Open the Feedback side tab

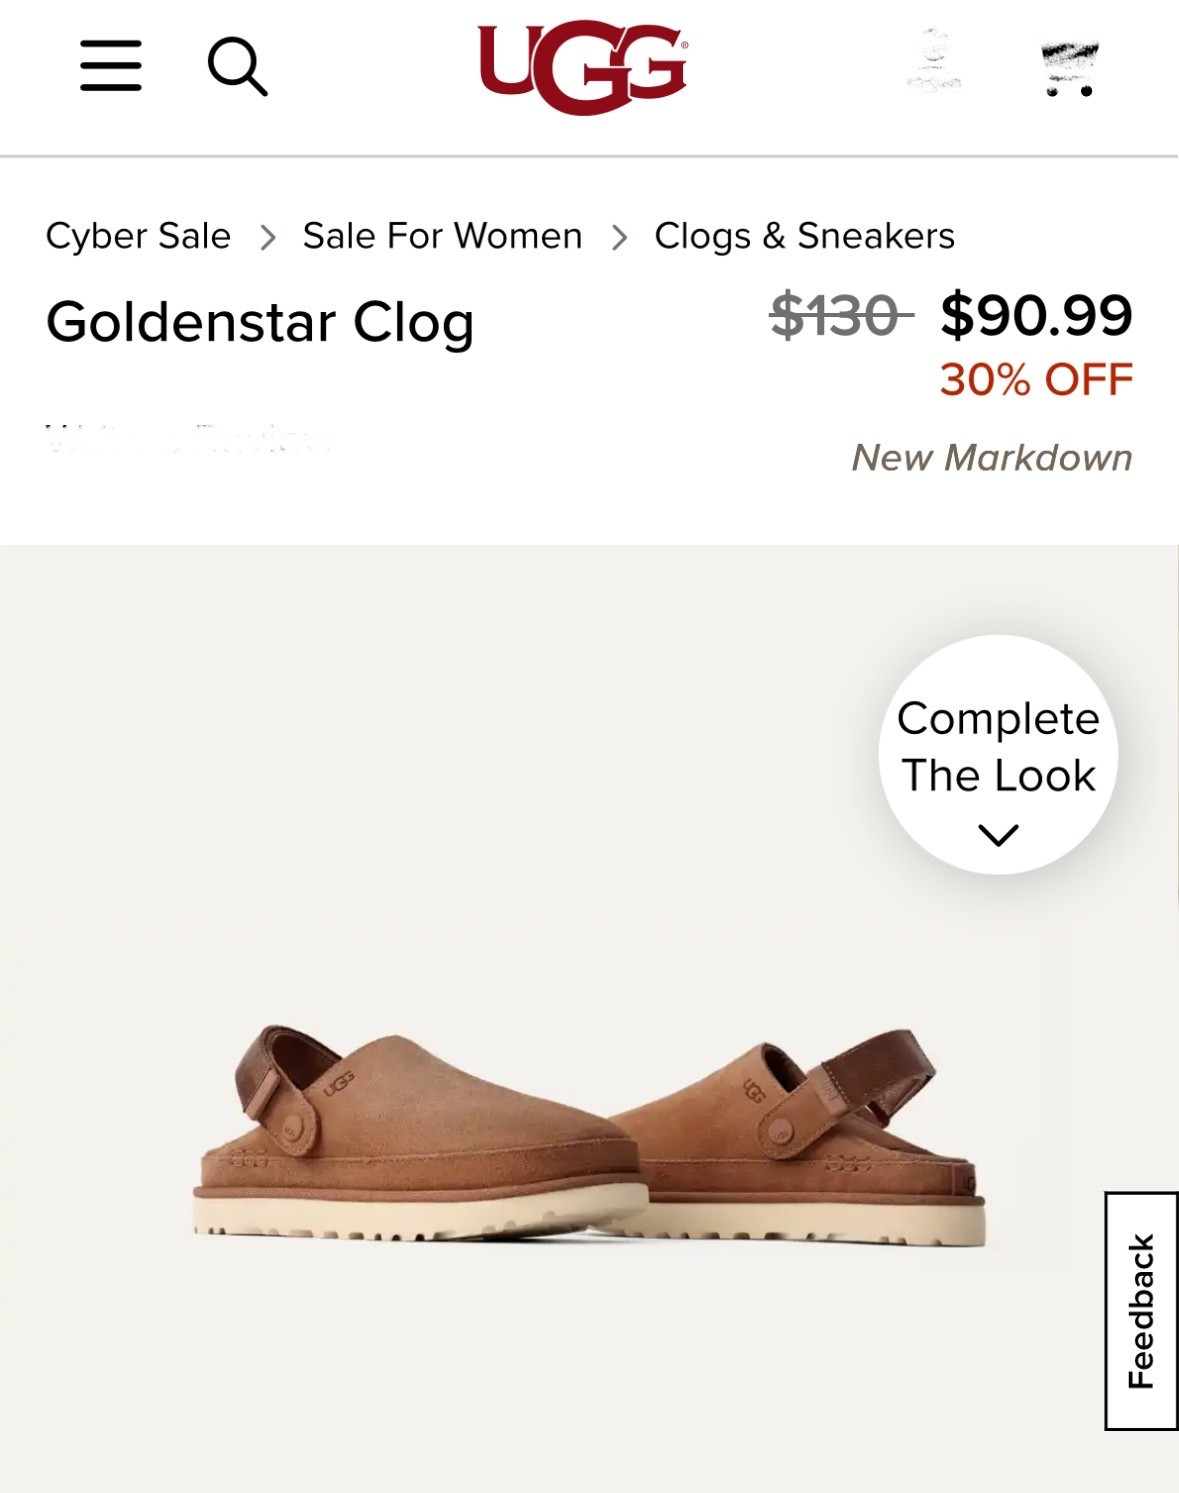1140,1320
